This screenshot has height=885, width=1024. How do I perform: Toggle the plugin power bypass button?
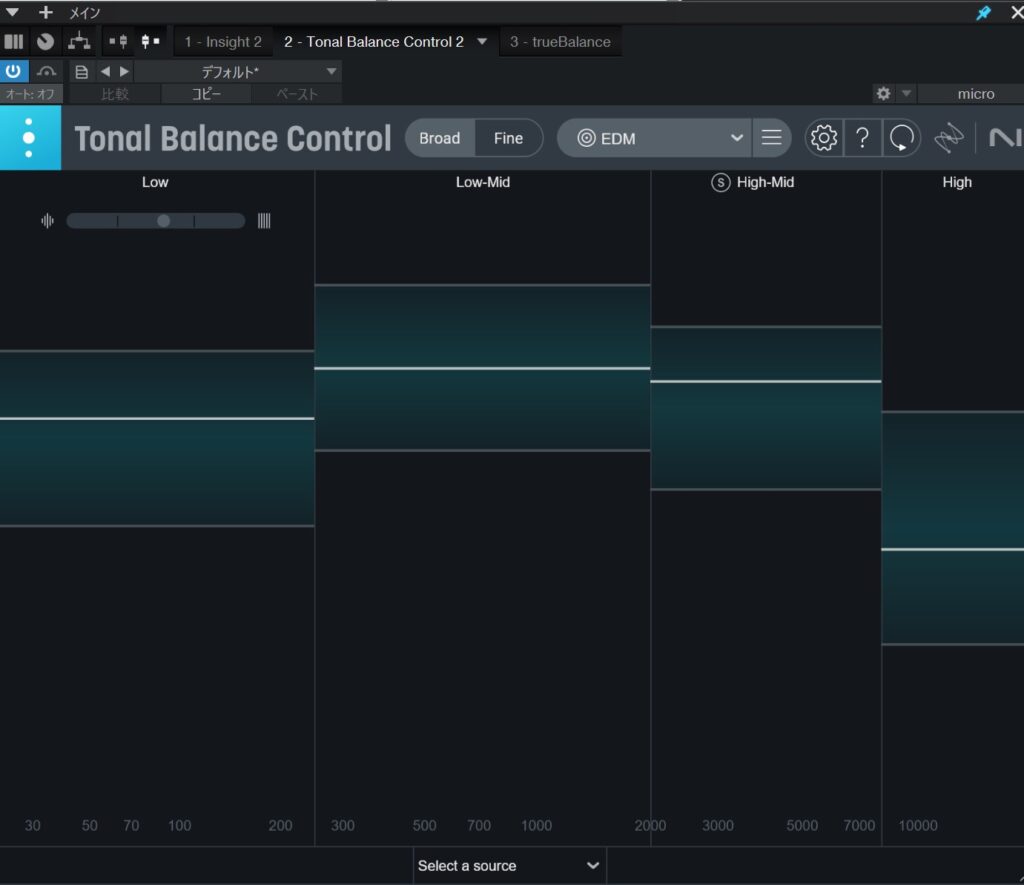pyautogui.click(x=14, y=71)
